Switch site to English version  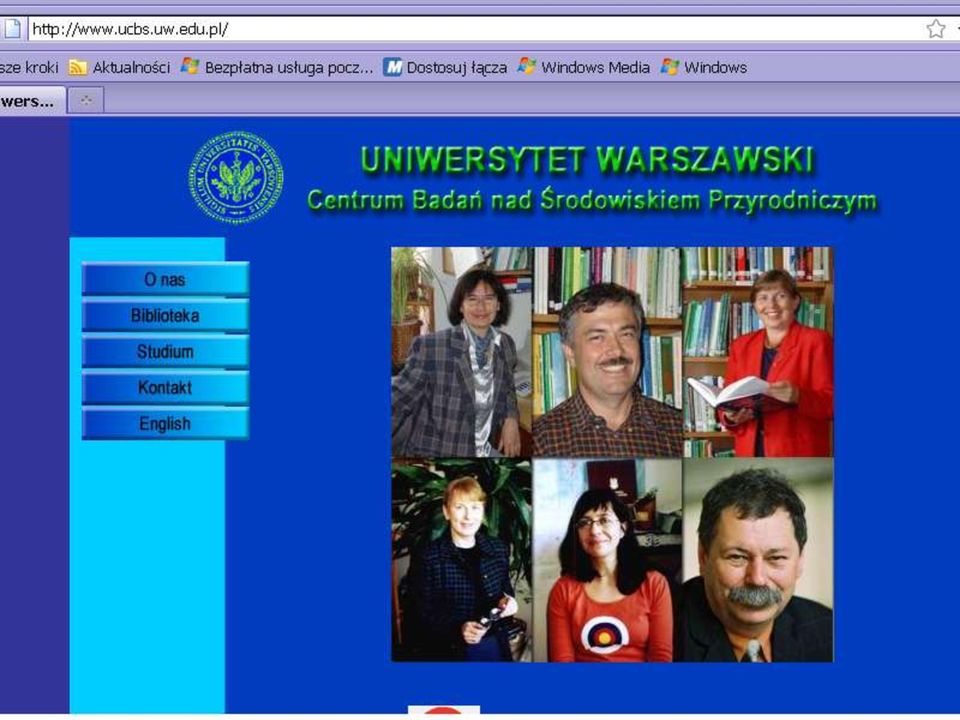[x=165, y=424]
